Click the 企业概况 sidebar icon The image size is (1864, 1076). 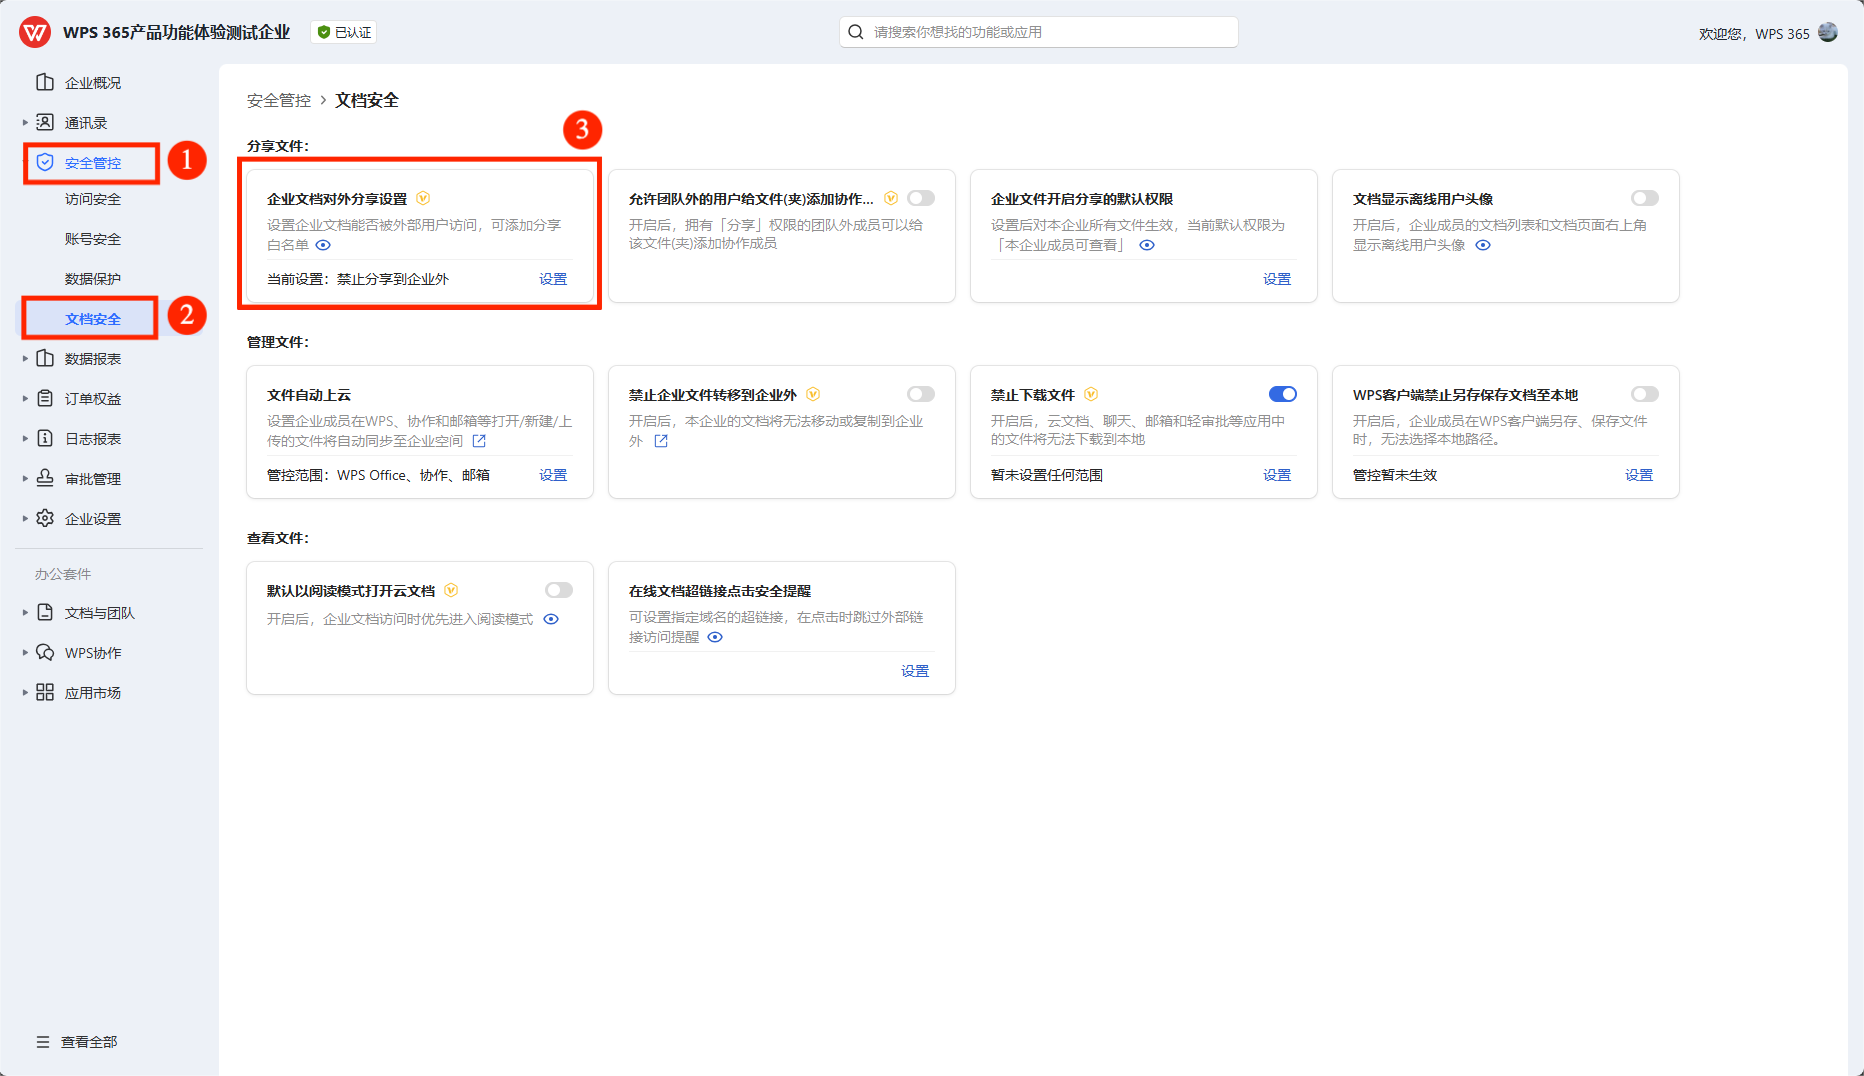45,82
